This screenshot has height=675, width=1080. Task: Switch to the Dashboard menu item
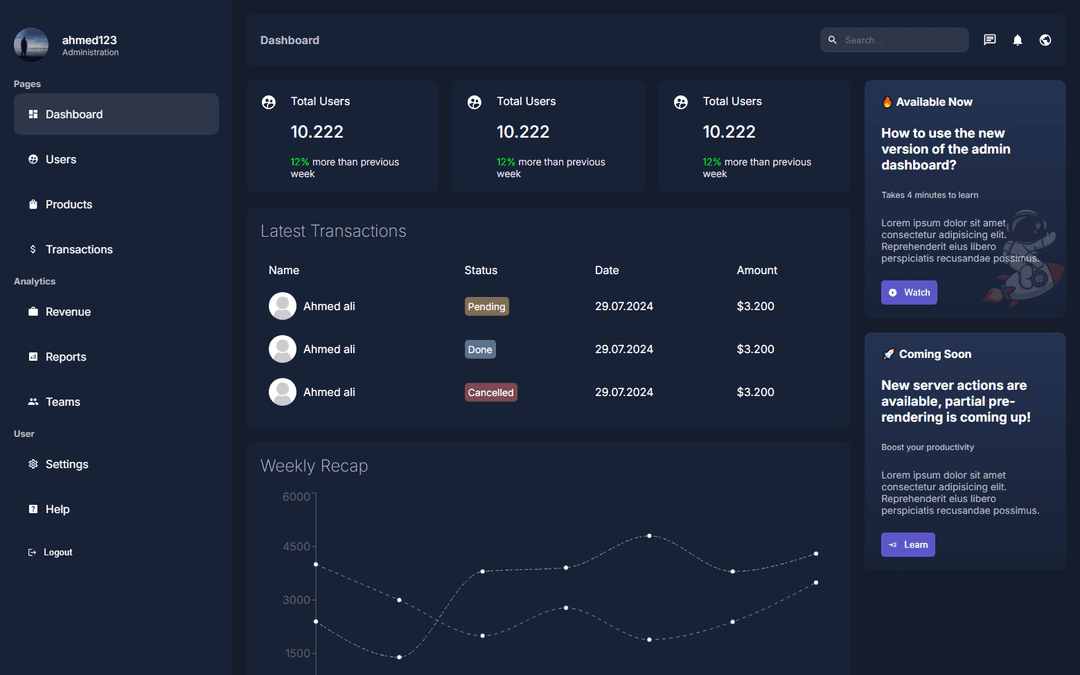73,114
